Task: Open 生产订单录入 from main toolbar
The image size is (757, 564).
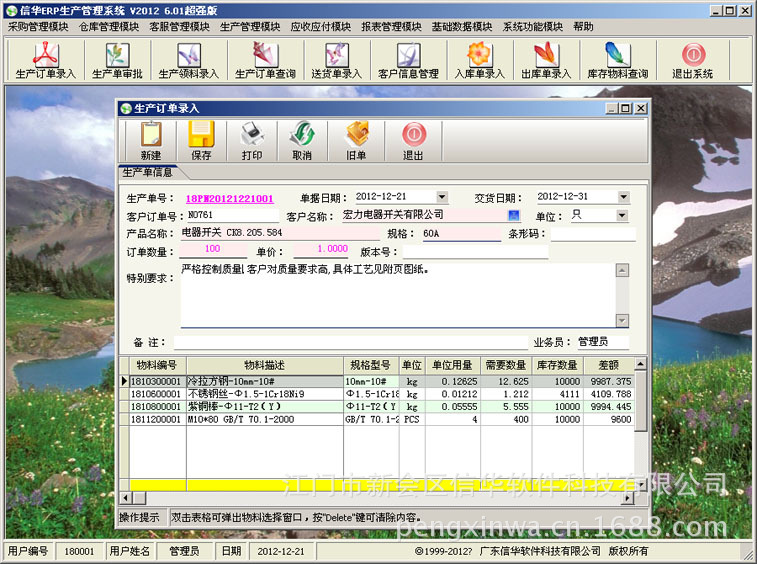Action: pos(45,60)
